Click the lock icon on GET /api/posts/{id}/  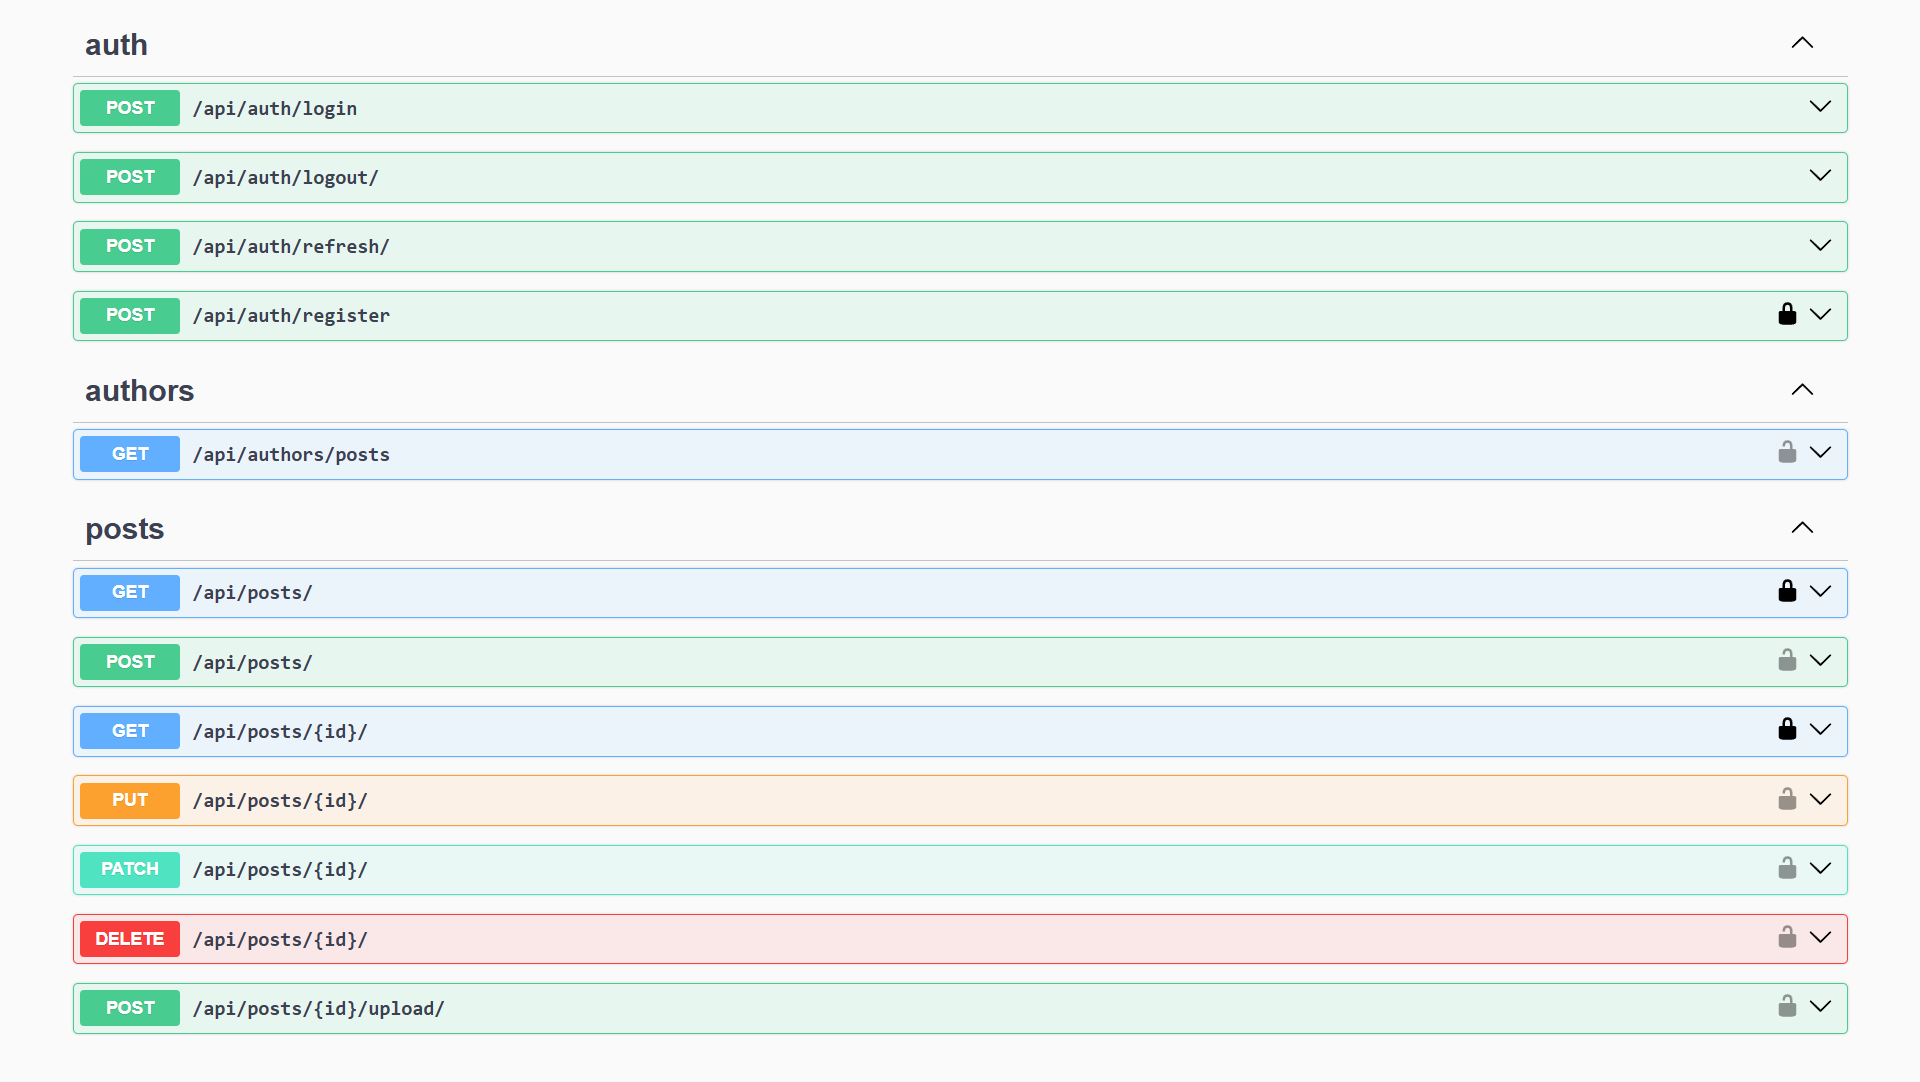[x=1787, y=729]
